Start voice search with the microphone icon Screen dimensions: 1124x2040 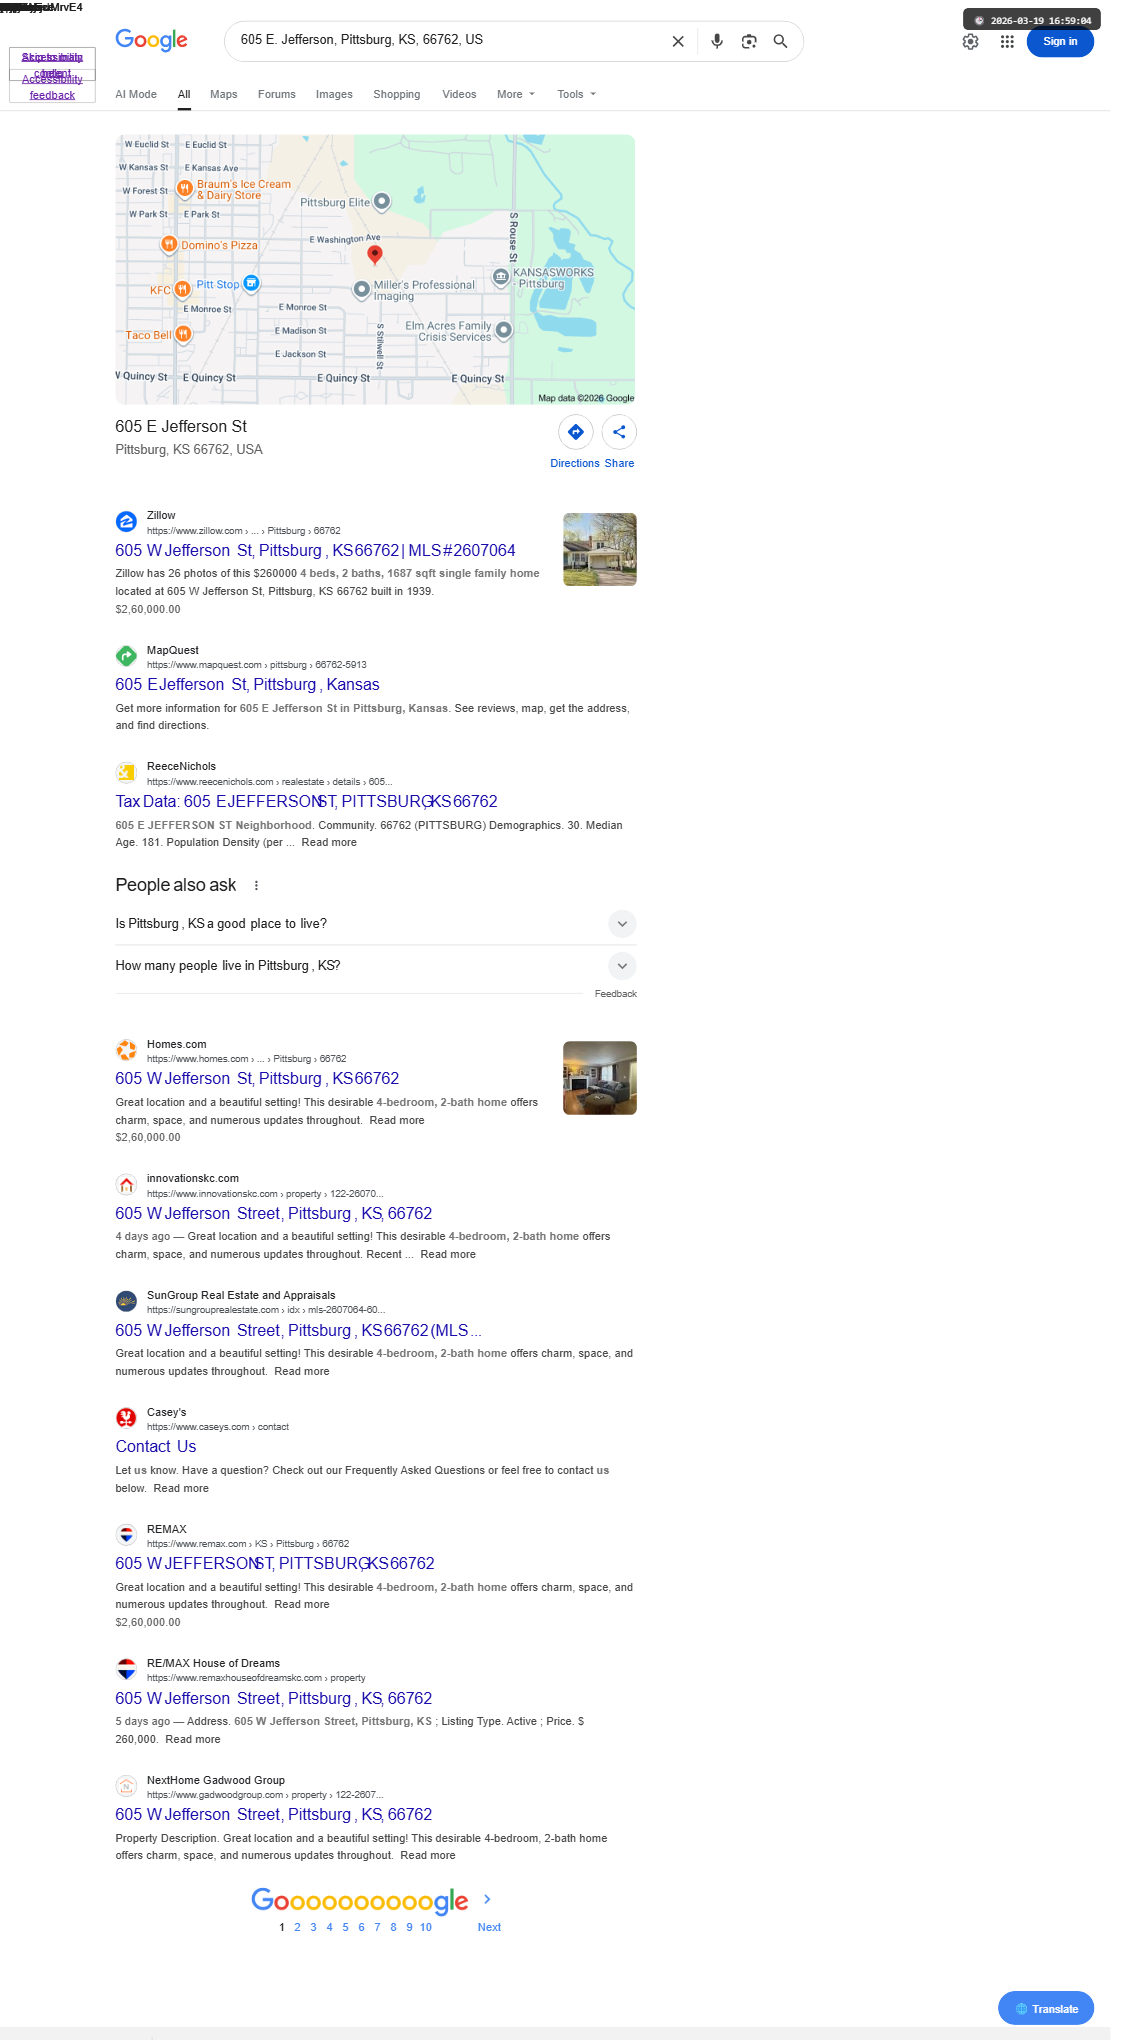(x=717, y=41)
